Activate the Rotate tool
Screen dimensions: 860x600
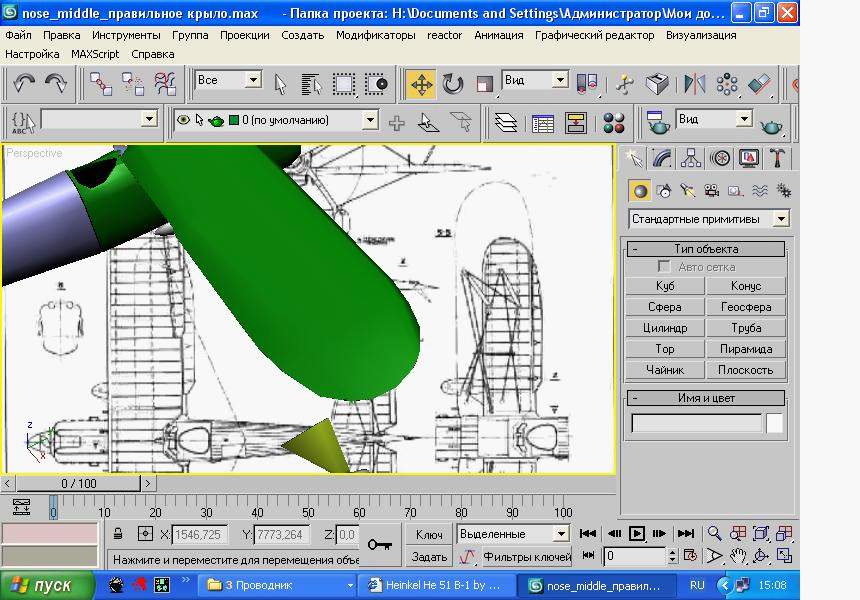pyautogui.click(x=453, y=84)
